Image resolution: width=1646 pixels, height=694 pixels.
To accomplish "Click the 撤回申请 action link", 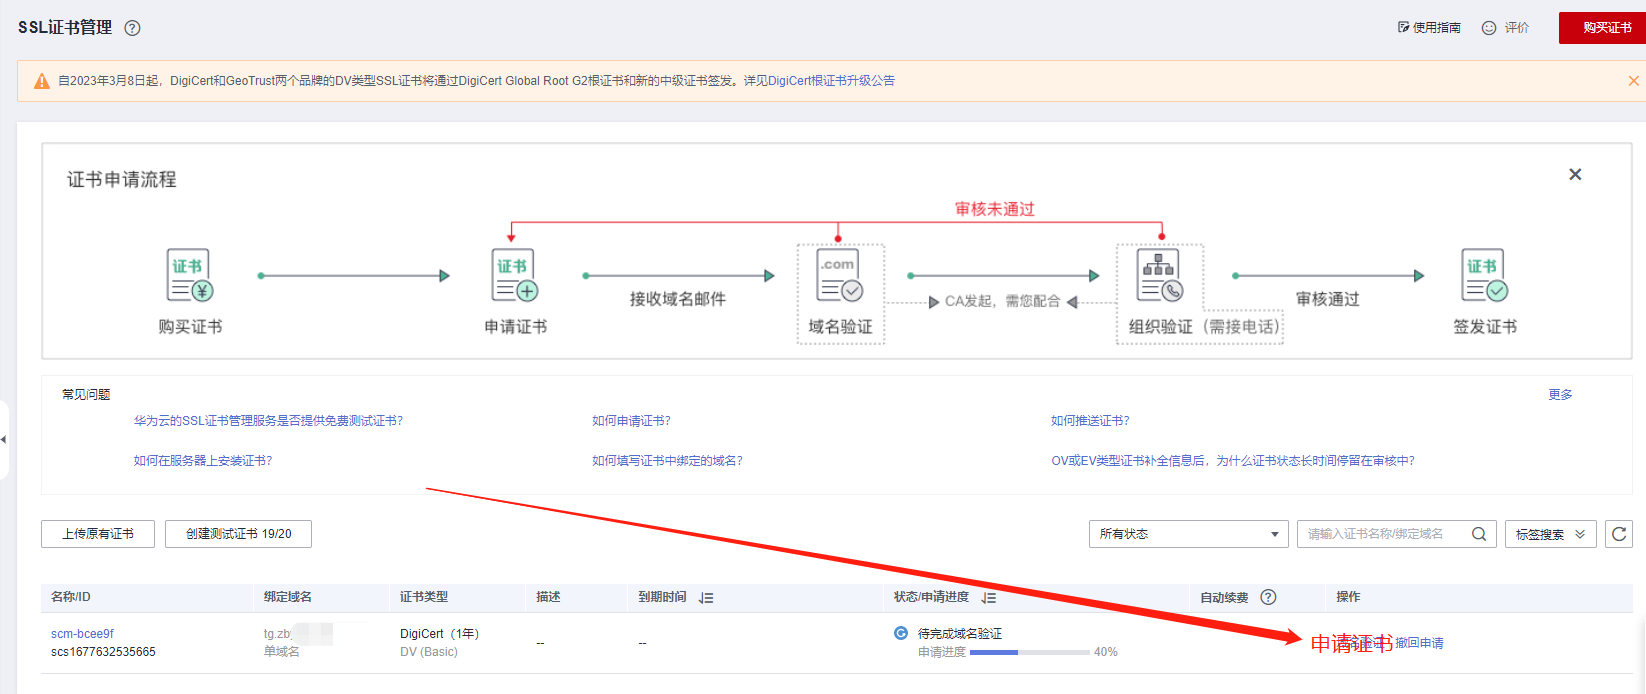I will 1420,643.
